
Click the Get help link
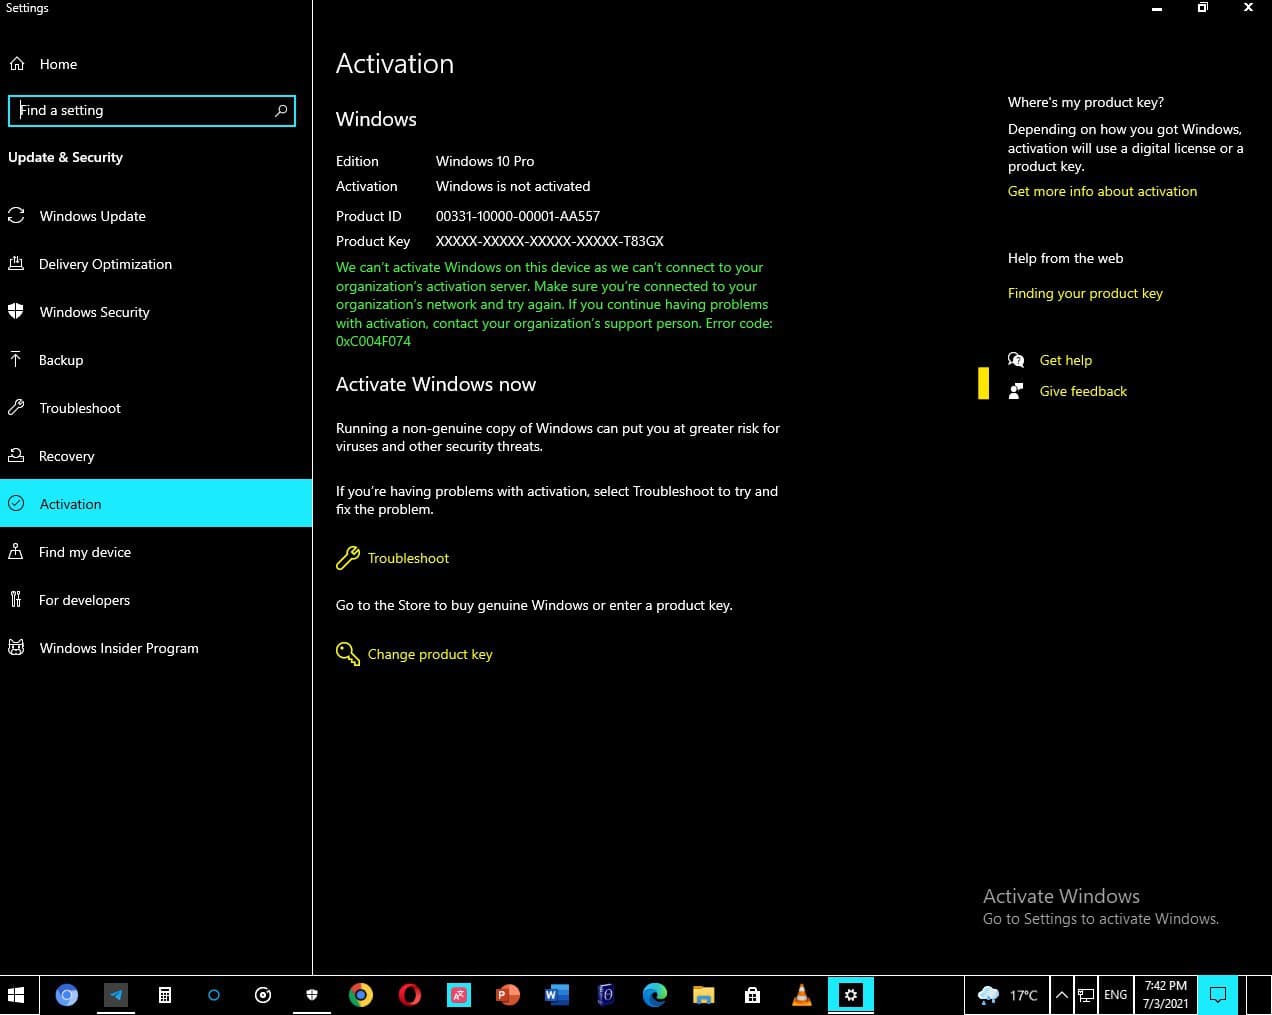(x=1066, y=360)
